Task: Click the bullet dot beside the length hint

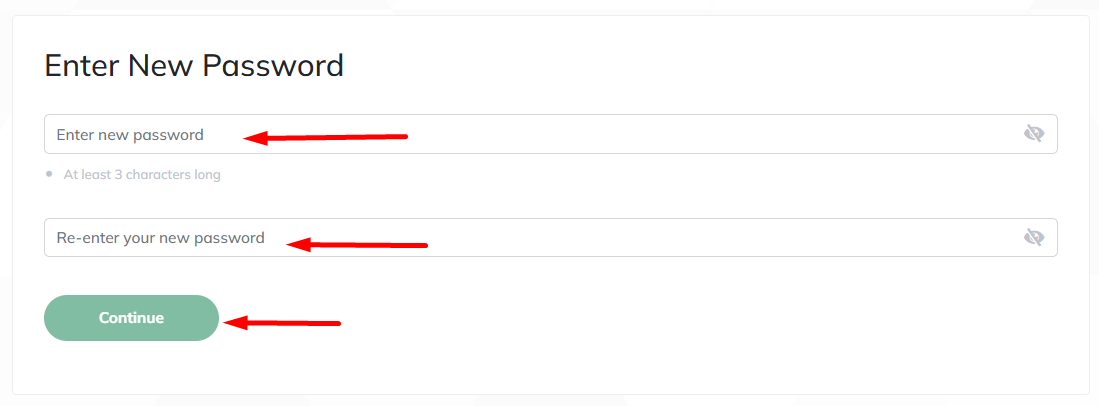Action: [48, 174]
